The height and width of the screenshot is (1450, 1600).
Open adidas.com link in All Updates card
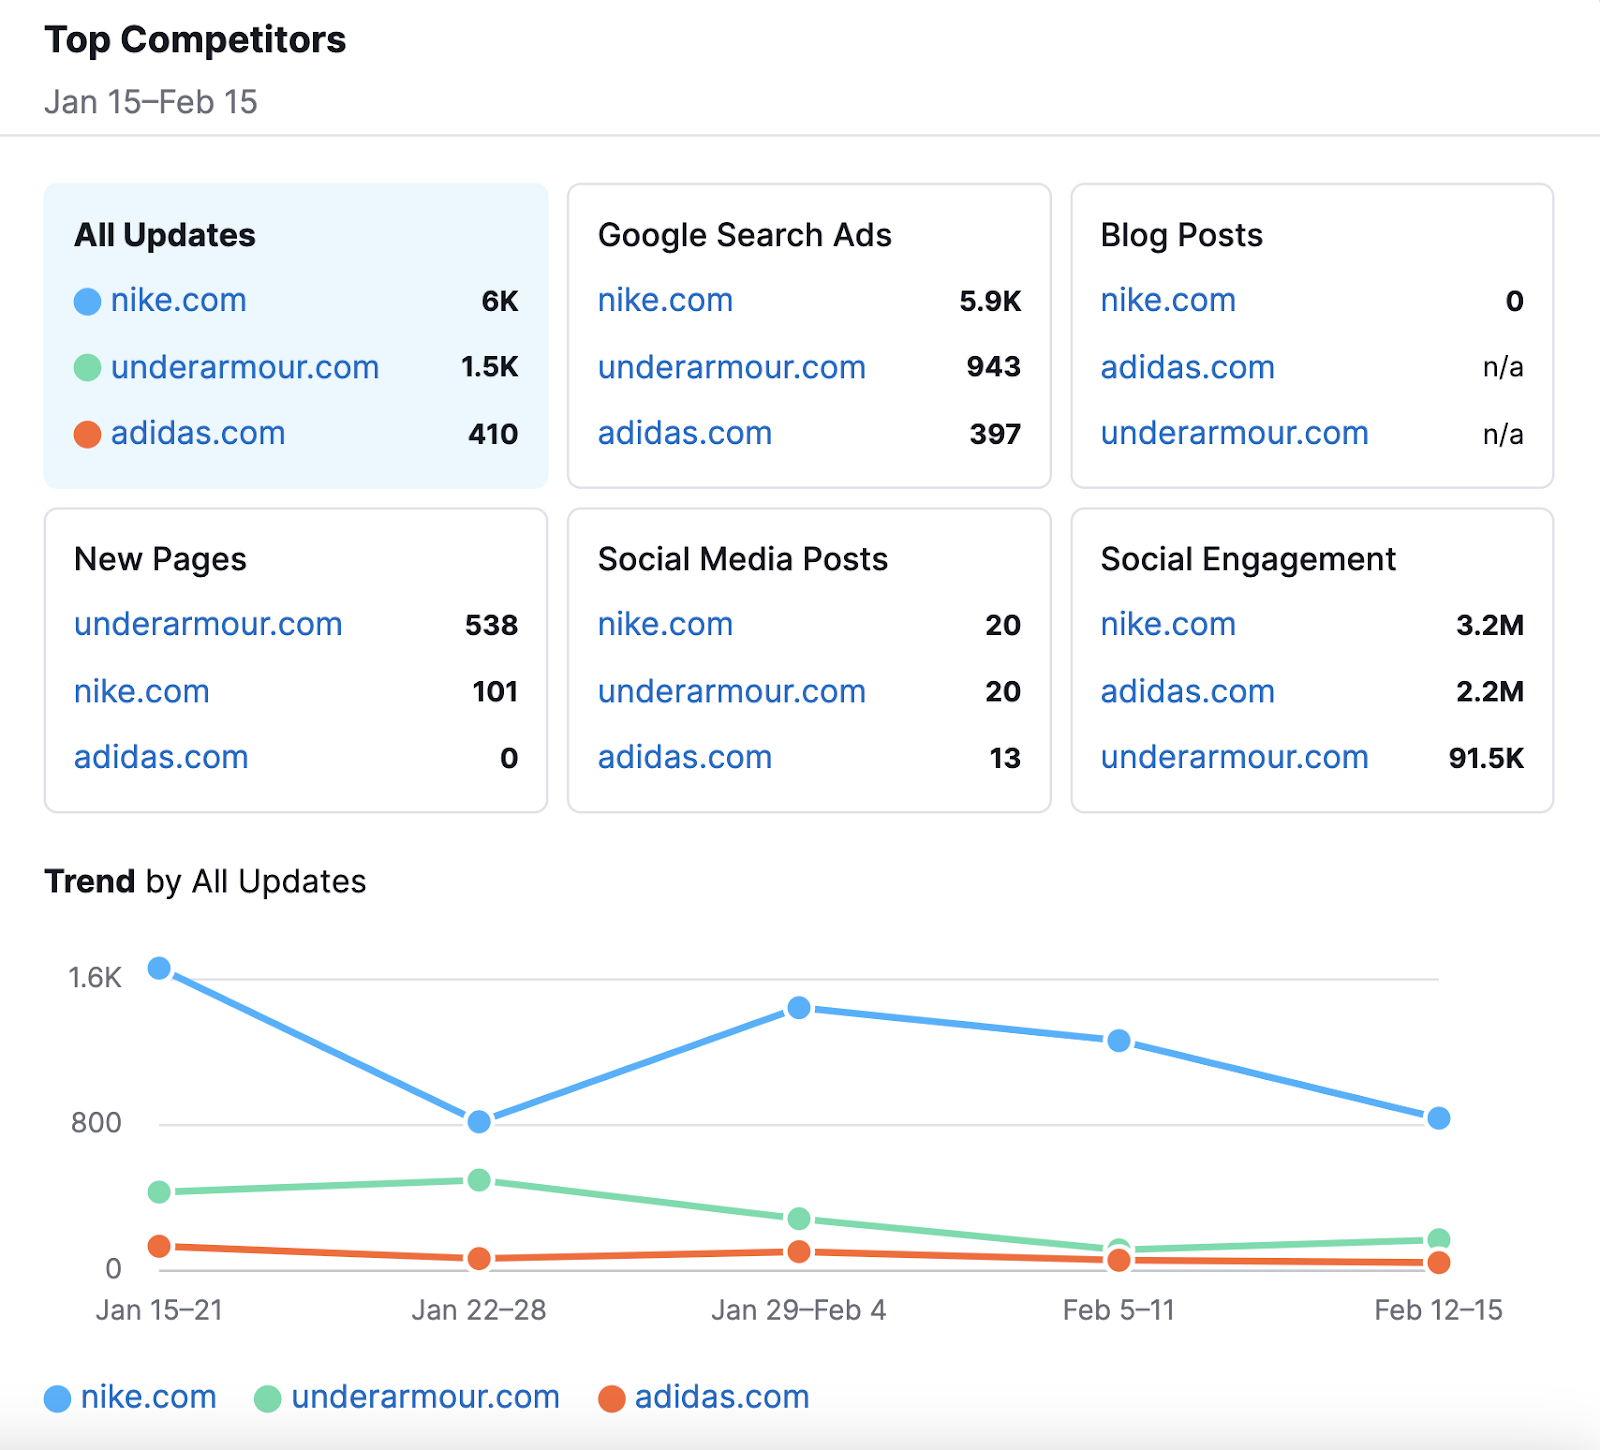pos(197,433)
